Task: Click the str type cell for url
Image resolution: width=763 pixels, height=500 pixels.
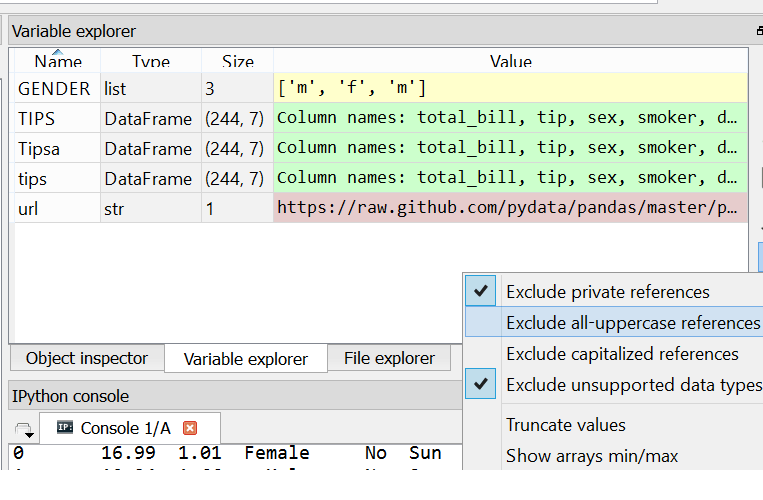Action: [x=151, y=209]
